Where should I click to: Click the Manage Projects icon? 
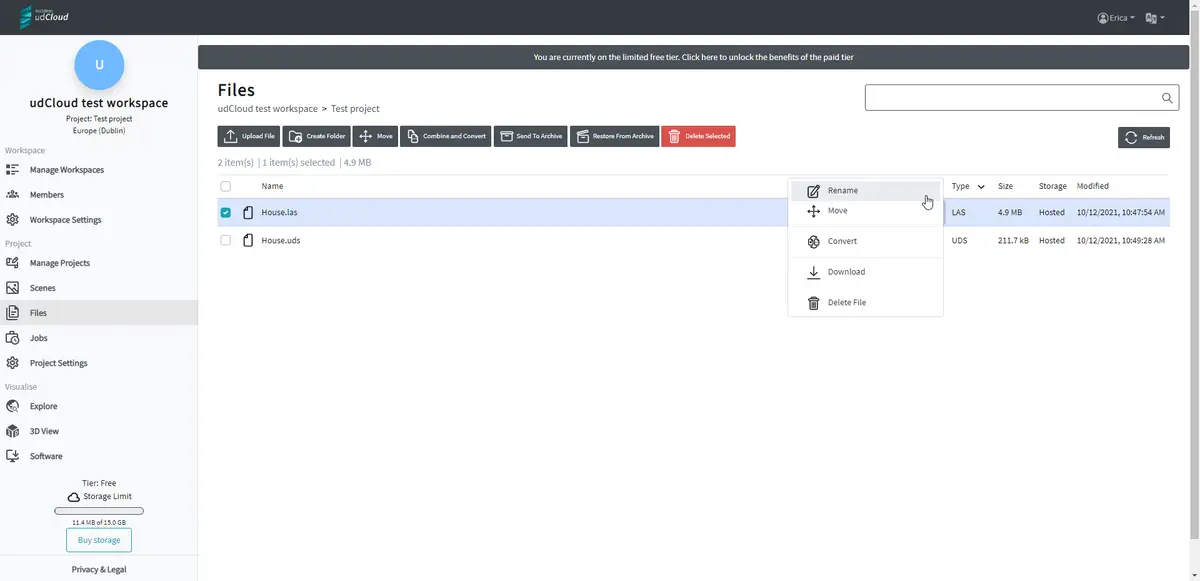13,263
